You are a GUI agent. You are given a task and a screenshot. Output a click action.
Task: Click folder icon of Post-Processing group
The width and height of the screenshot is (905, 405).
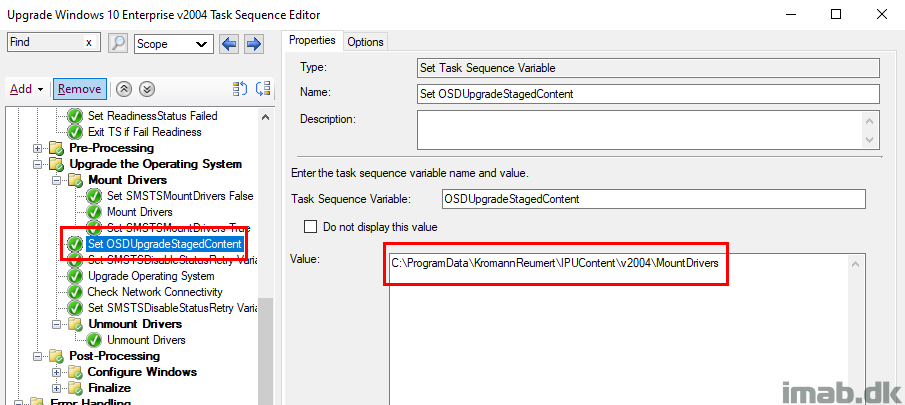click(57, 356)
